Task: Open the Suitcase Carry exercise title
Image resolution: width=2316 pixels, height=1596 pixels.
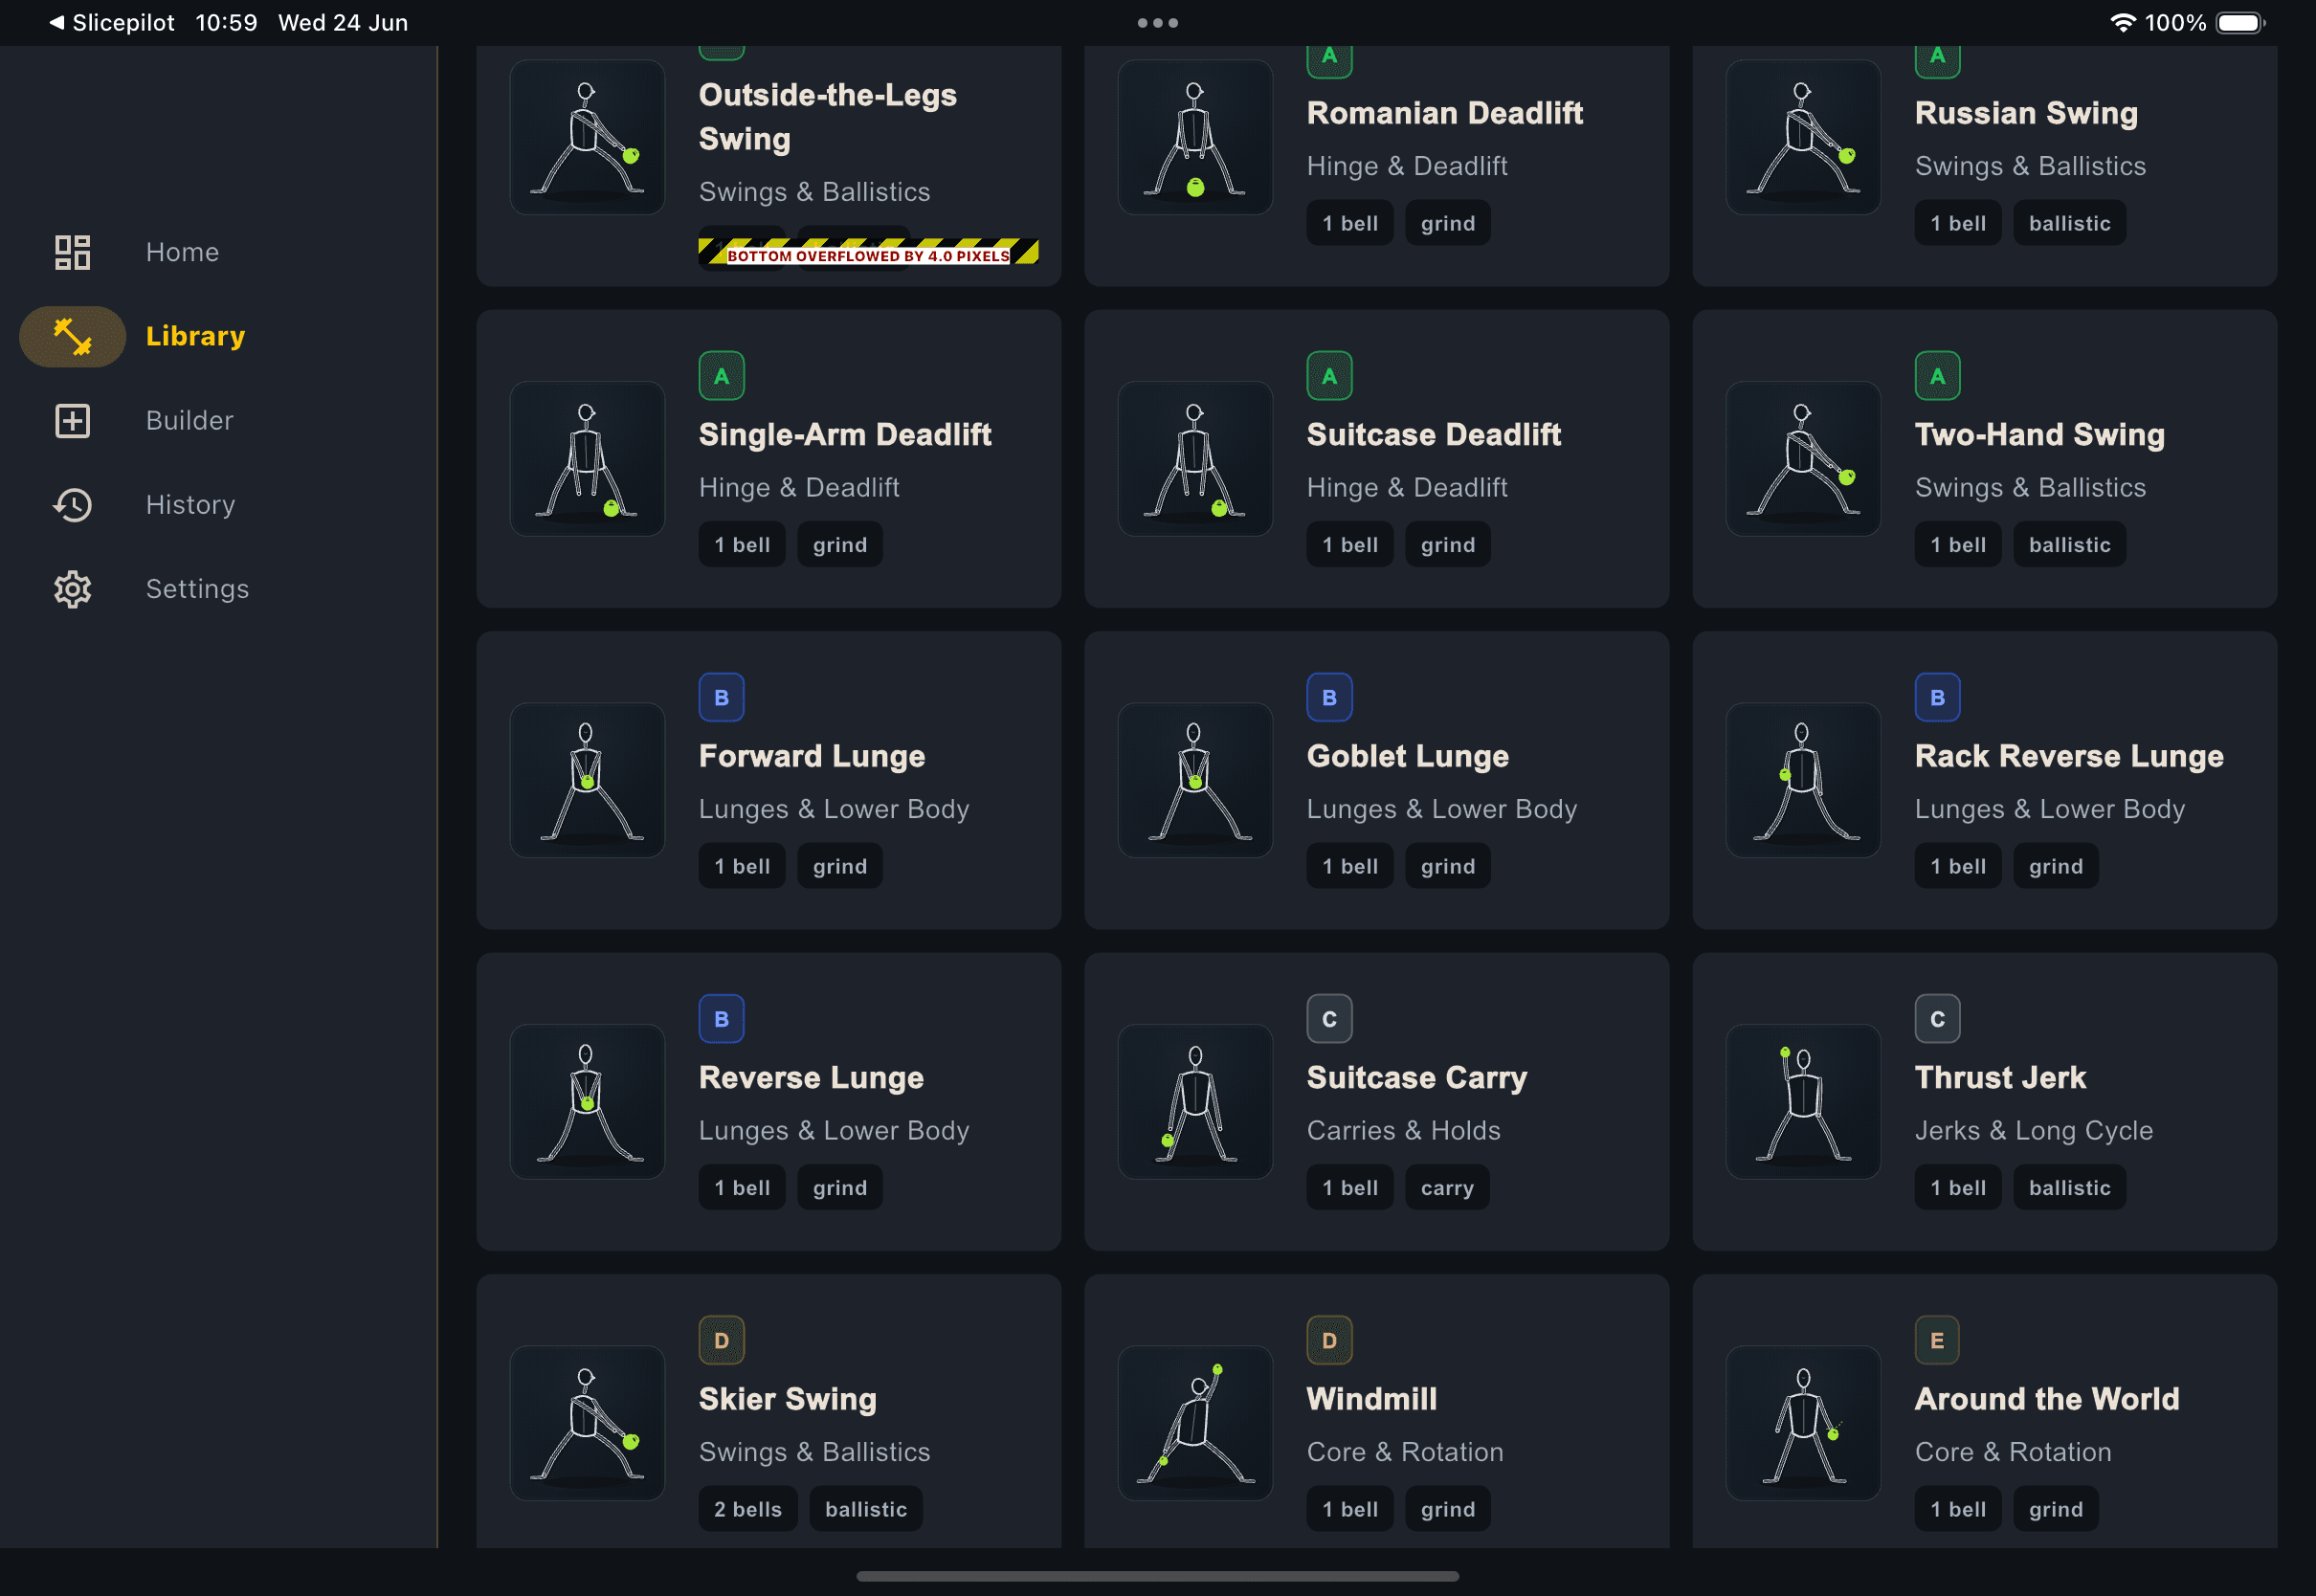Action: (x=1417, y=1077)
